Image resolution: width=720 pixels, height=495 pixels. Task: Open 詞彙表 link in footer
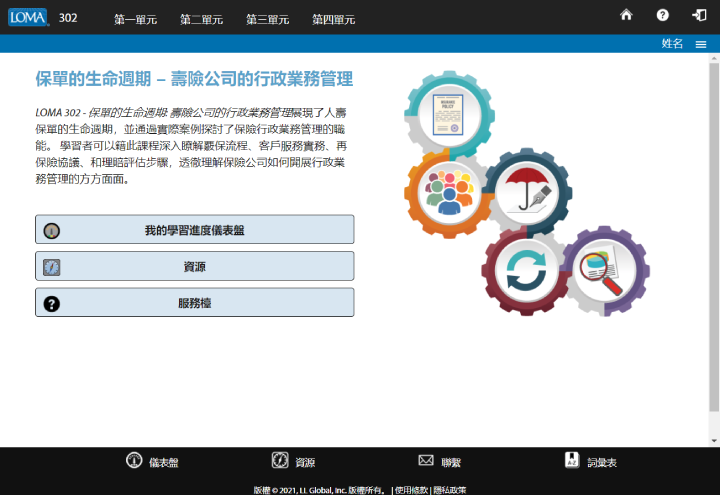[x=602, y=462]
